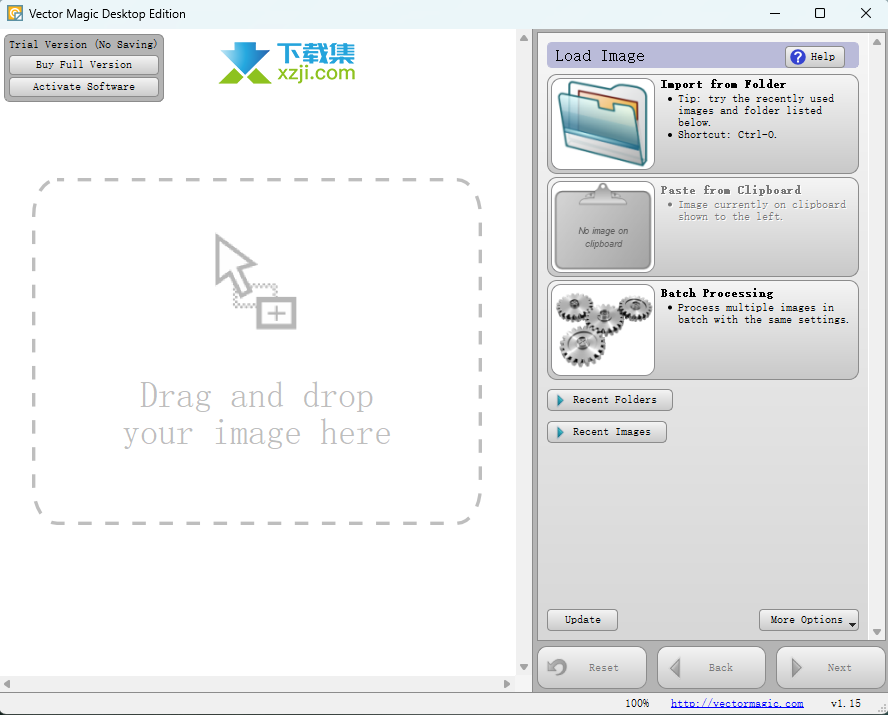
Task: Open the More Options dropdown
Action: click(x=809, y=620)
